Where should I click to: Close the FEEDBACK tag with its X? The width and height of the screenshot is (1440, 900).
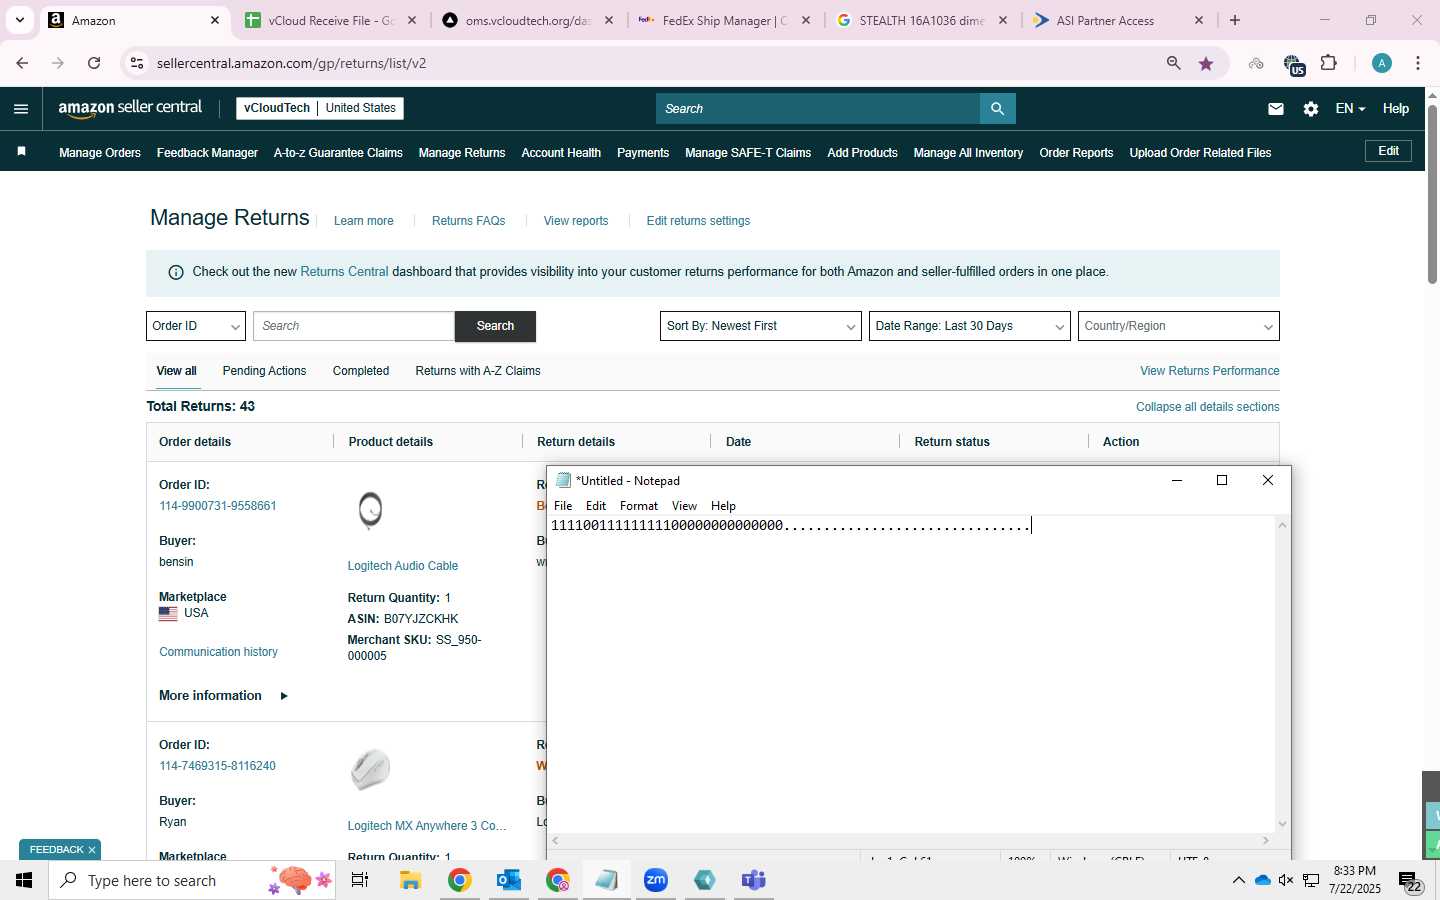click(x=92, y=850)
